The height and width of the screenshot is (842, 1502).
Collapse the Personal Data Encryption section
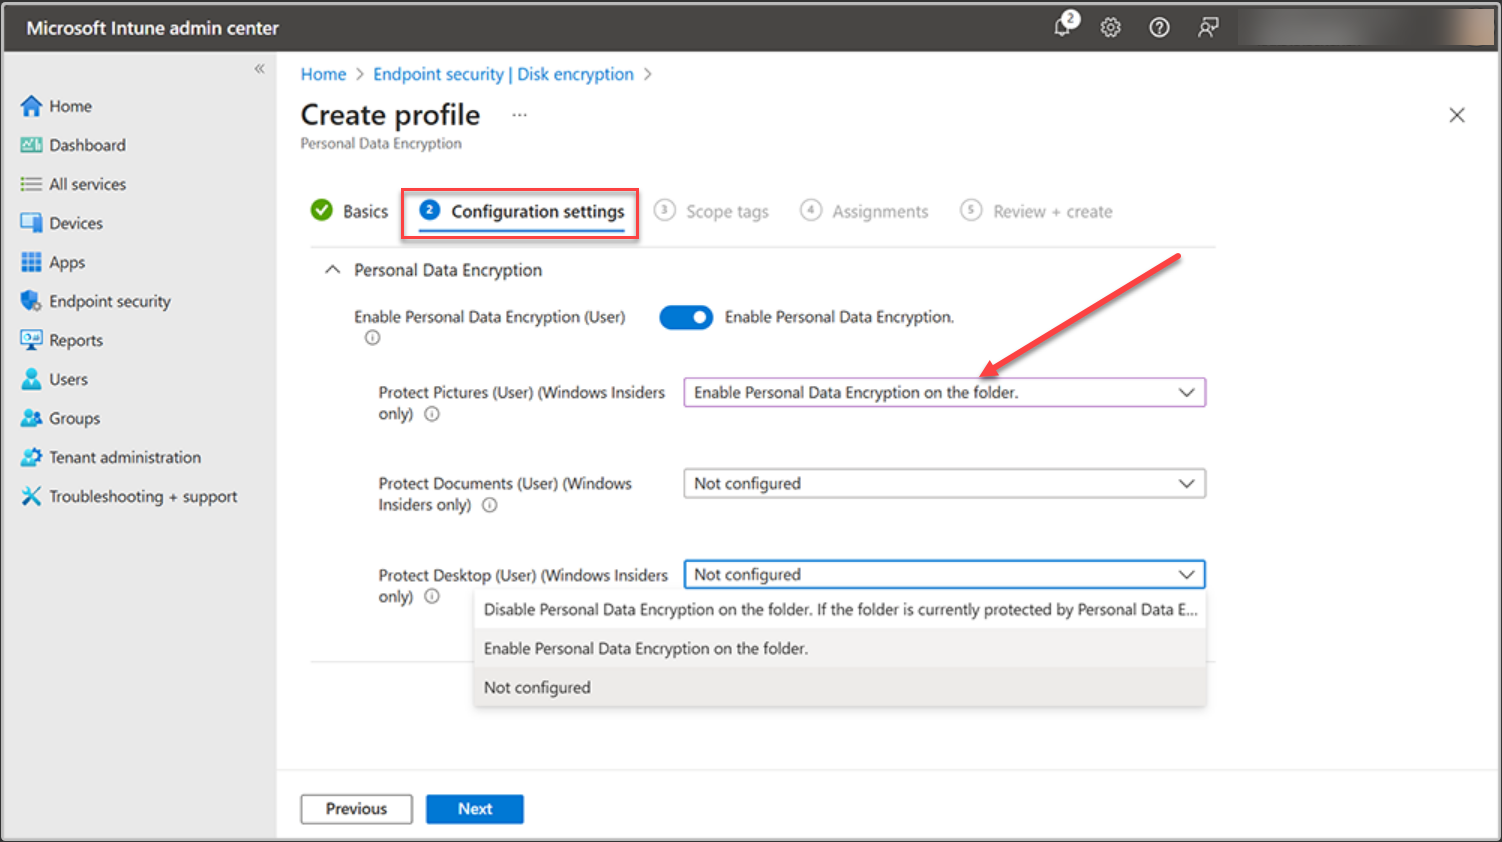pos(332,270)
